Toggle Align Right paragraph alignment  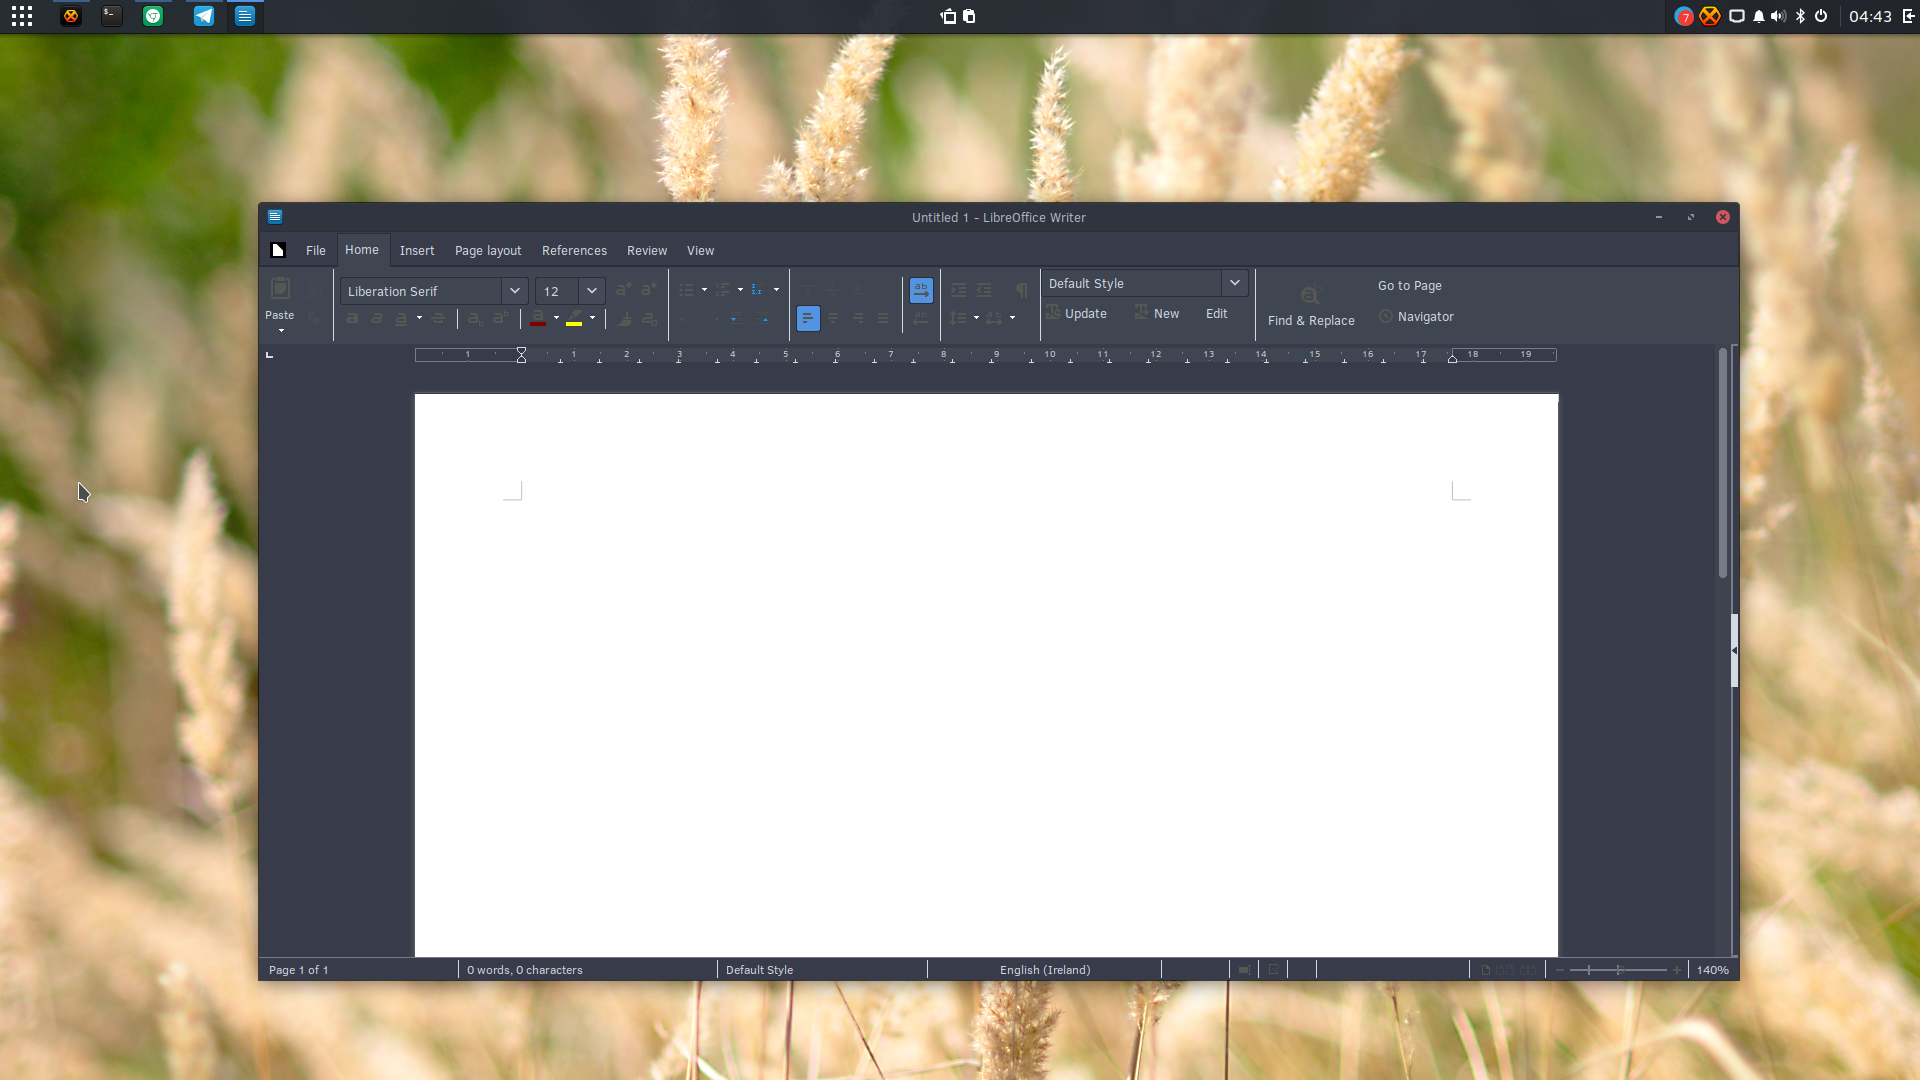(858, 318)
